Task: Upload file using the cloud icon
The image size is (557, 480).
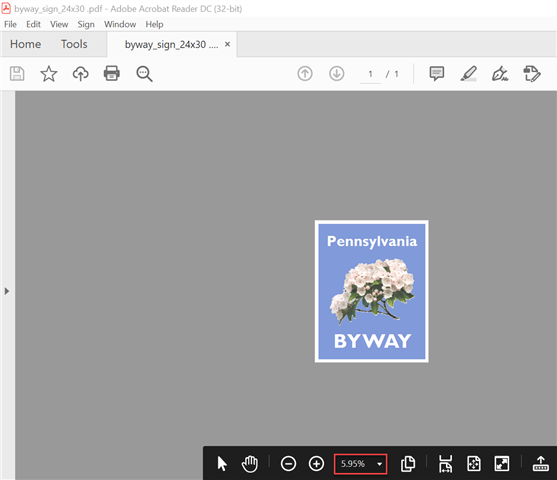Action: click(81, 74)
